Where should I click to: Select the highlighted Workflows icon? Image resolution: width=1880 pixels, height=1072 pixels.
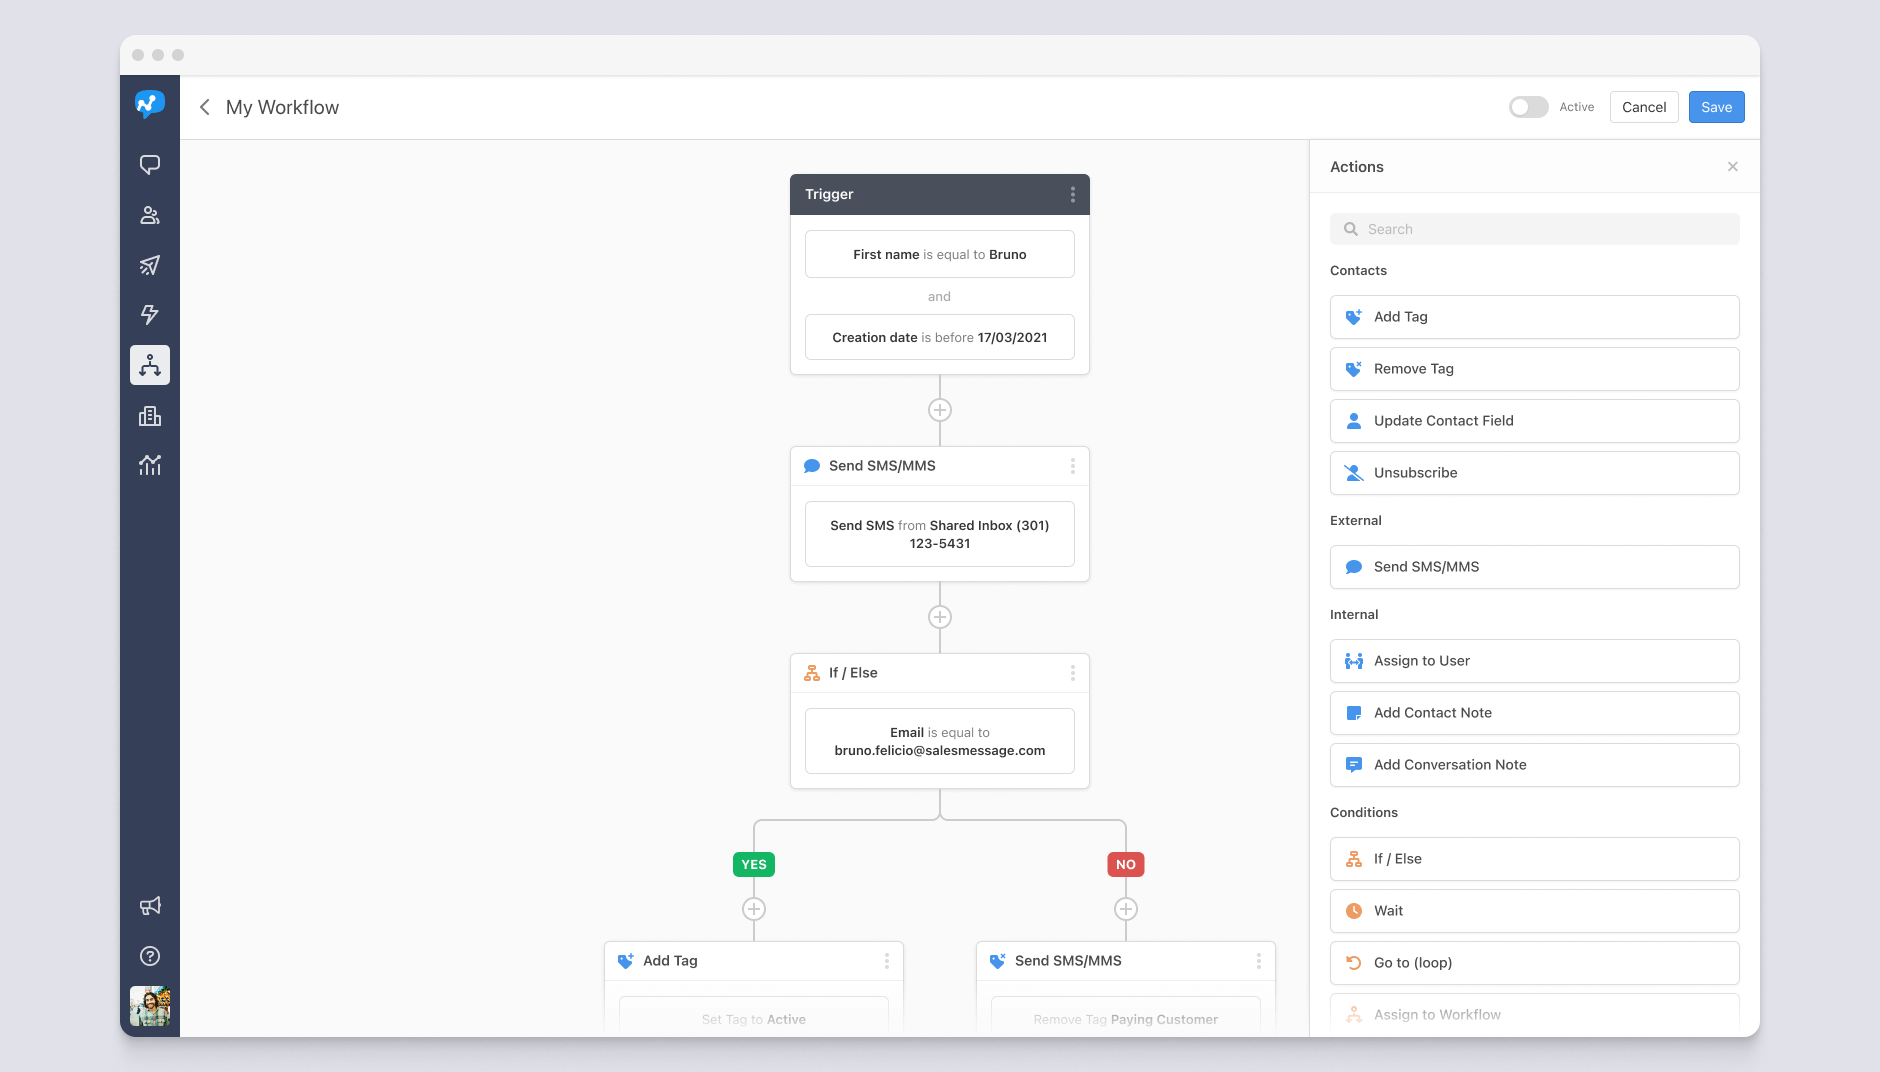(x=150, y=364)
